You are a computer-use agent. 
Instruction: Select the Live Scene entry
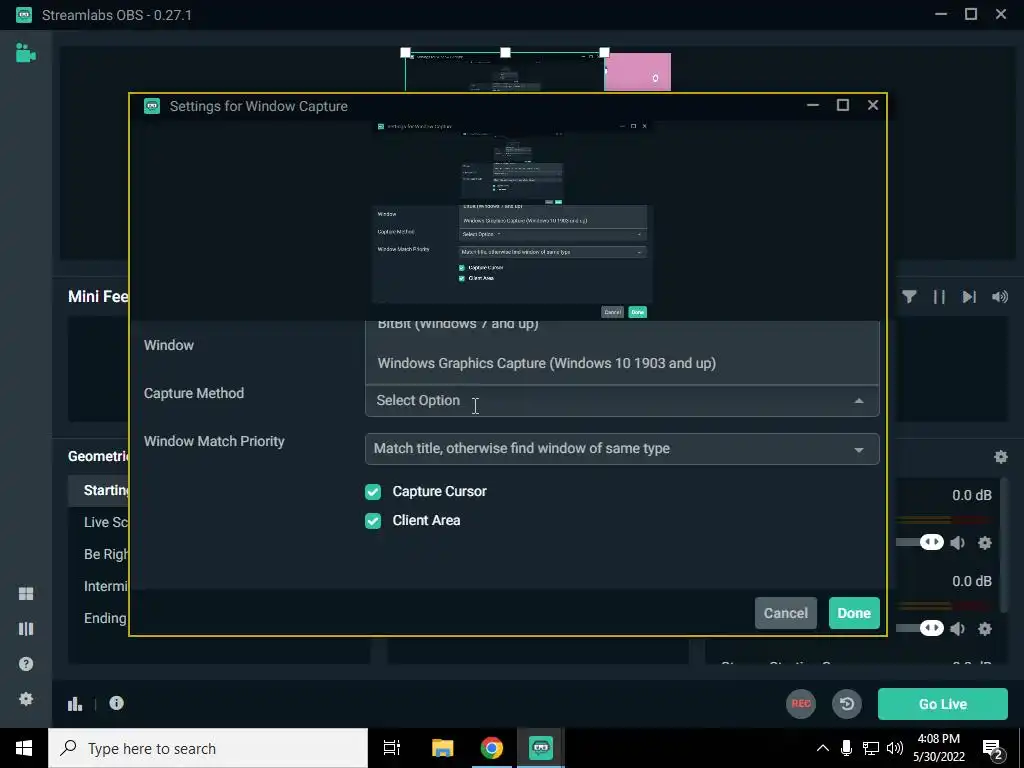(x=105, y=522)
